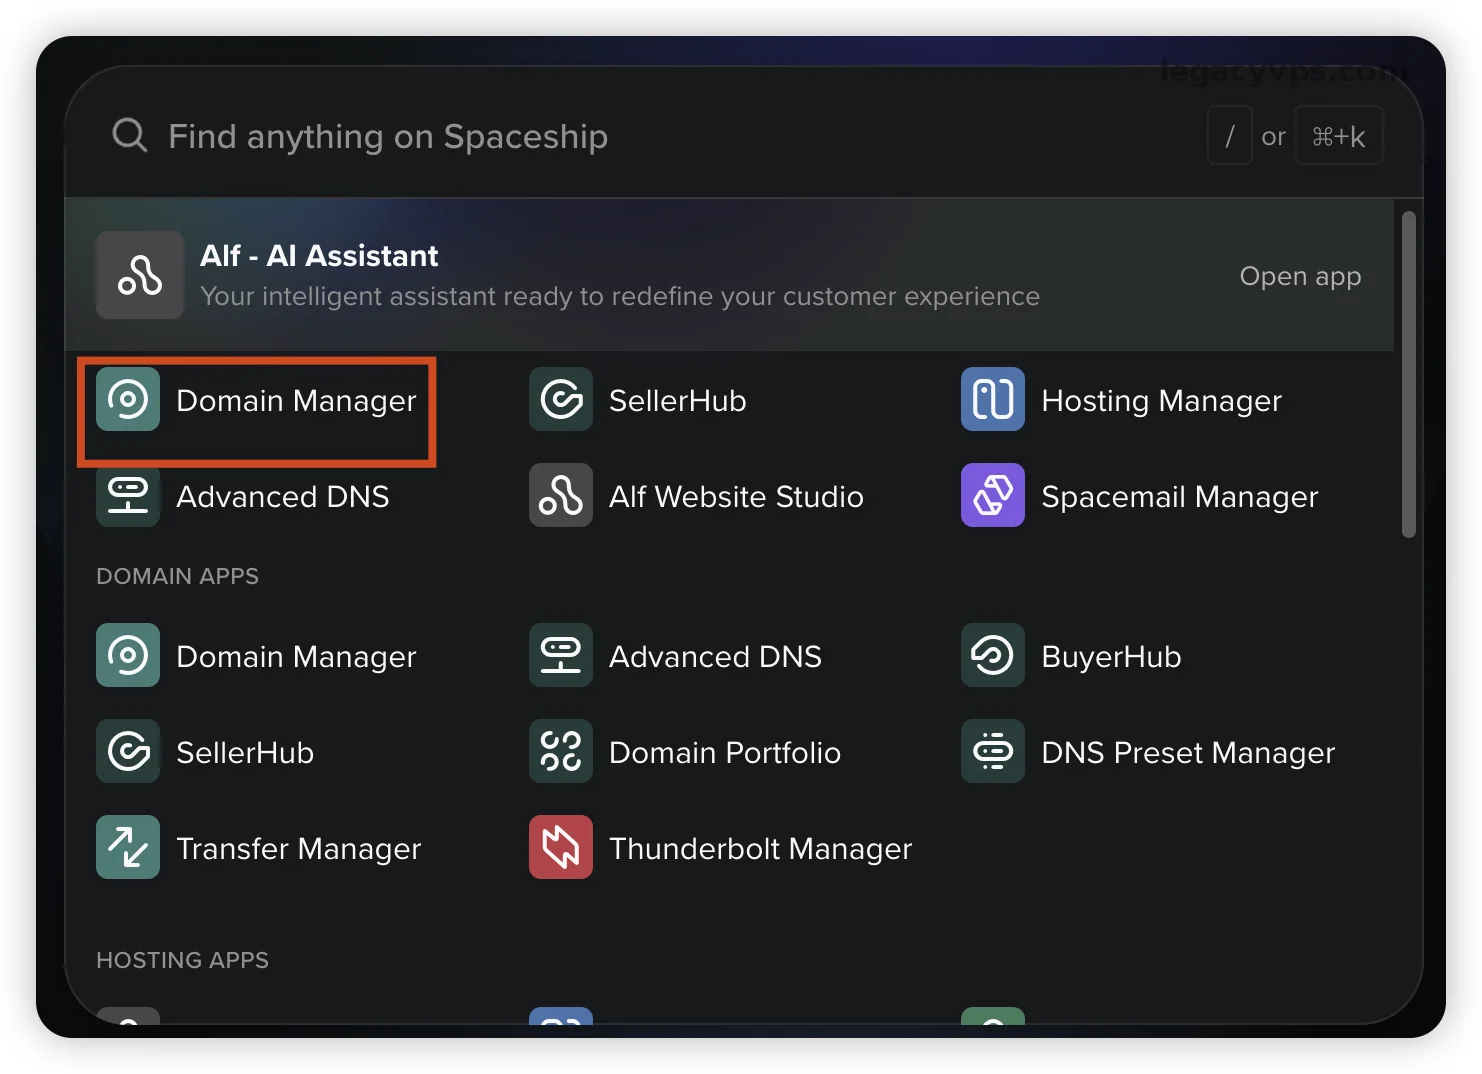1482x1074 pixels.
Task: Select SellerHub in the top suggestions row
Action: tap(676, 401)
